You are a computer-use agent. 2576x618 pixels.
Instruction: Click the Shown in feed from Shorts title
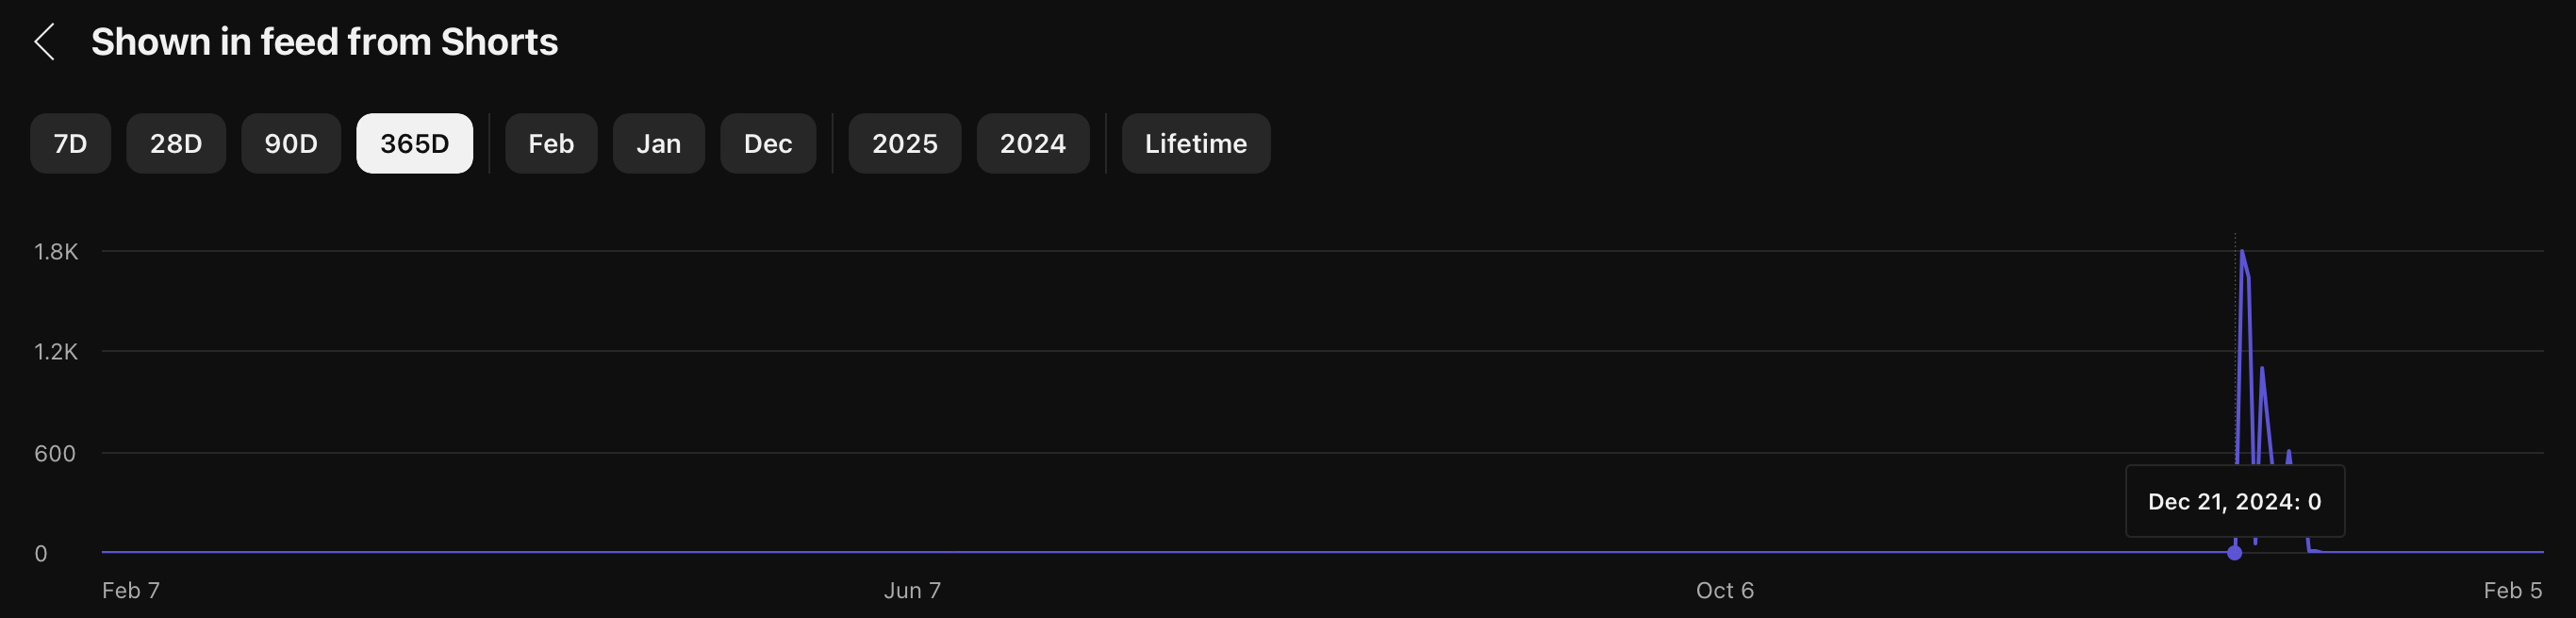[x=324, y=42]
